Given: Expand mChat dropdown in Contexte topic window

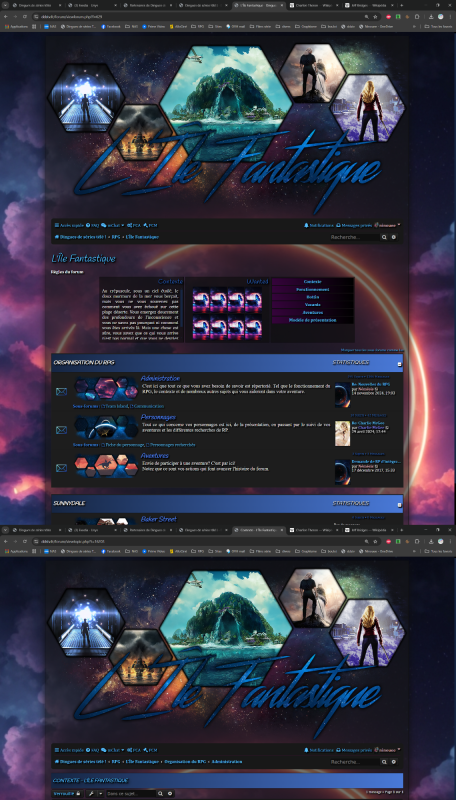Looking at the screenshot, I should coord(113,750).
